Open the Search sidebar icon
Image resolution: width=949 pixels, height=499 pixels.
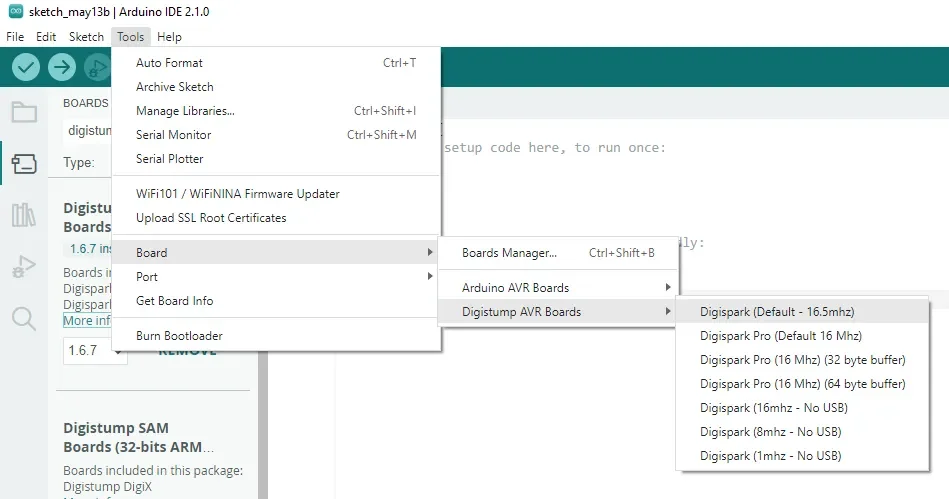point(24,318)
